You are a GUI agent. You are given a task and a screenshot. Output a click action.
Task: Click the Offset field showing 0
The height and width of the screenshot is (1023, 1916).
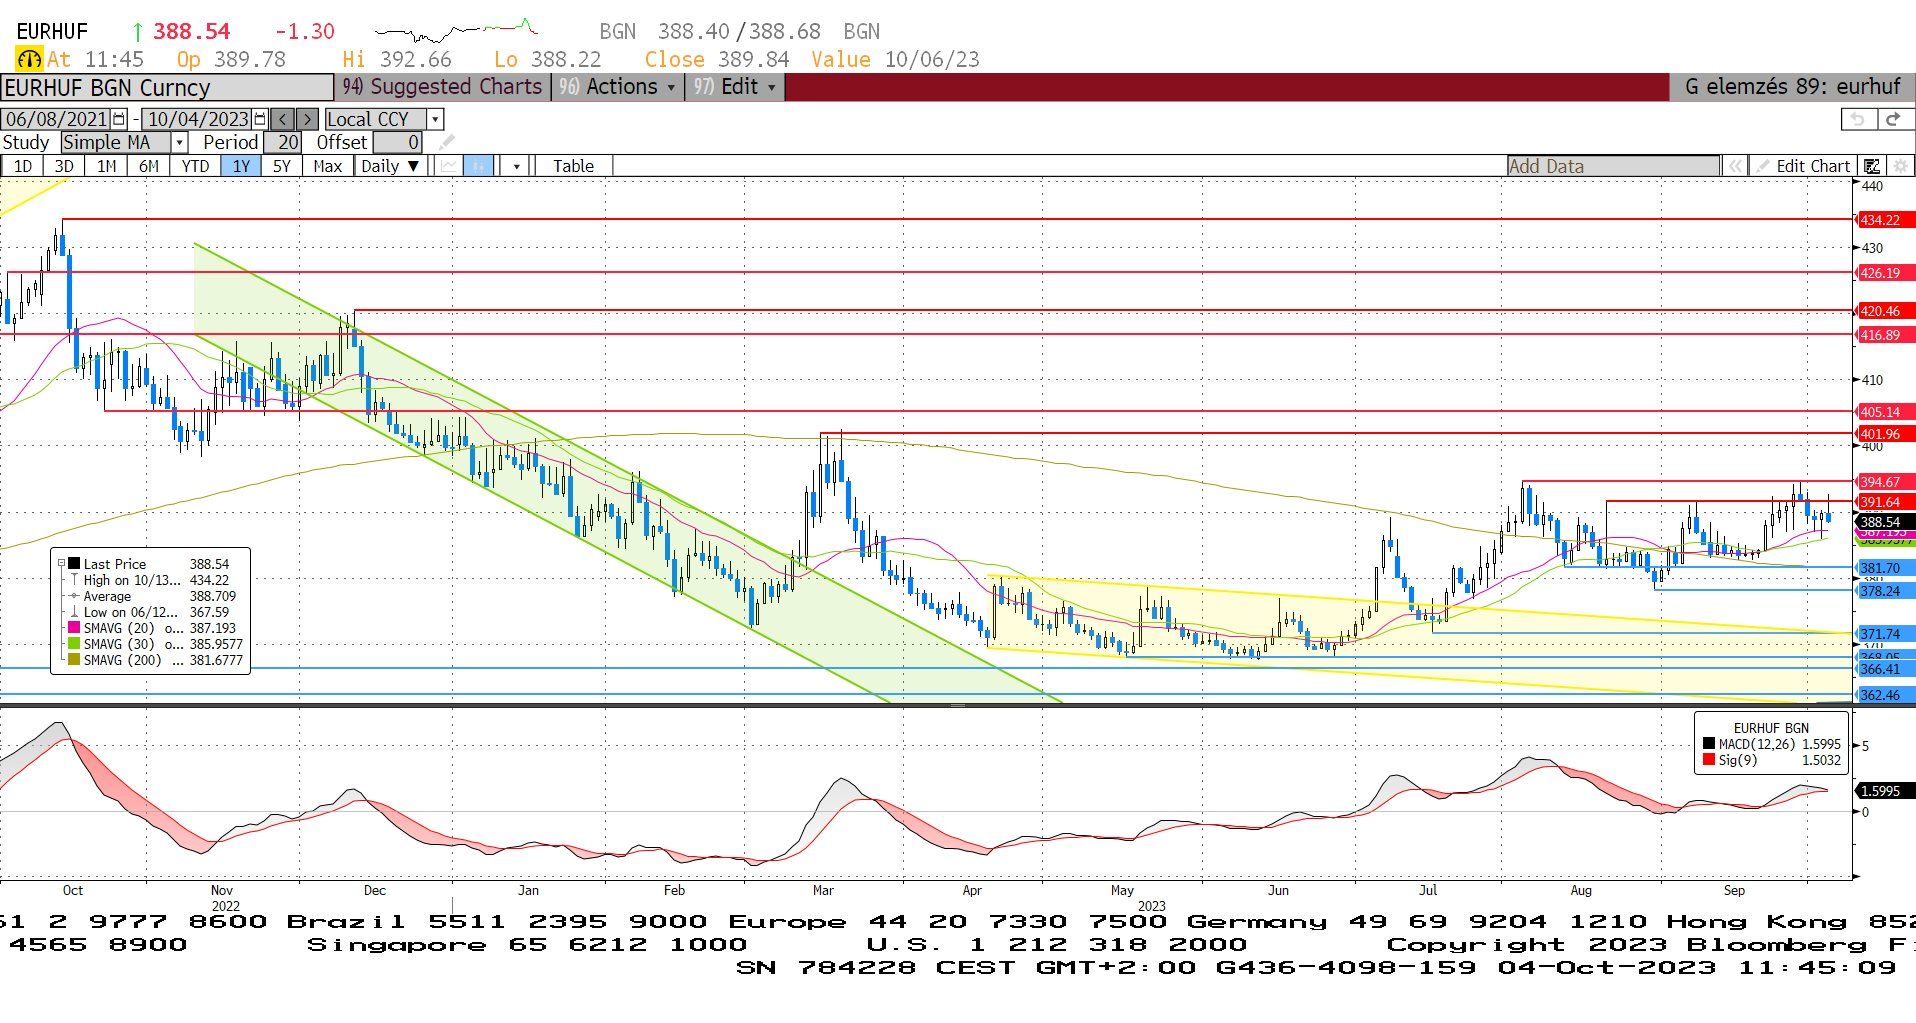398,142
